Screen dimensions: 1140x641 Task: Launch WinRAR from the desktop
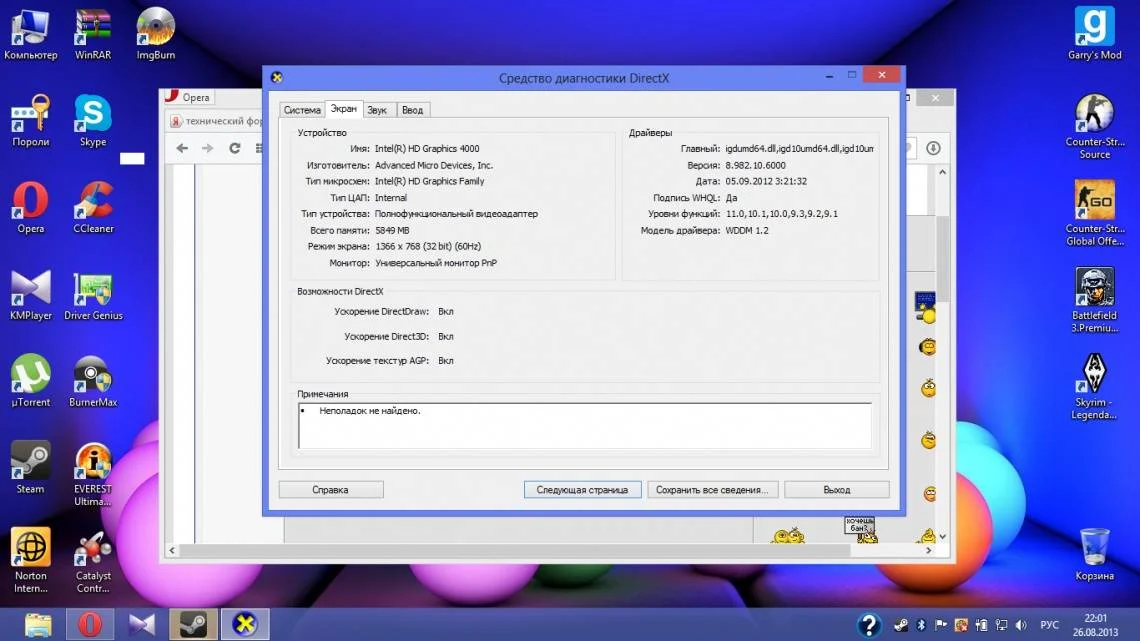[93, 33]
